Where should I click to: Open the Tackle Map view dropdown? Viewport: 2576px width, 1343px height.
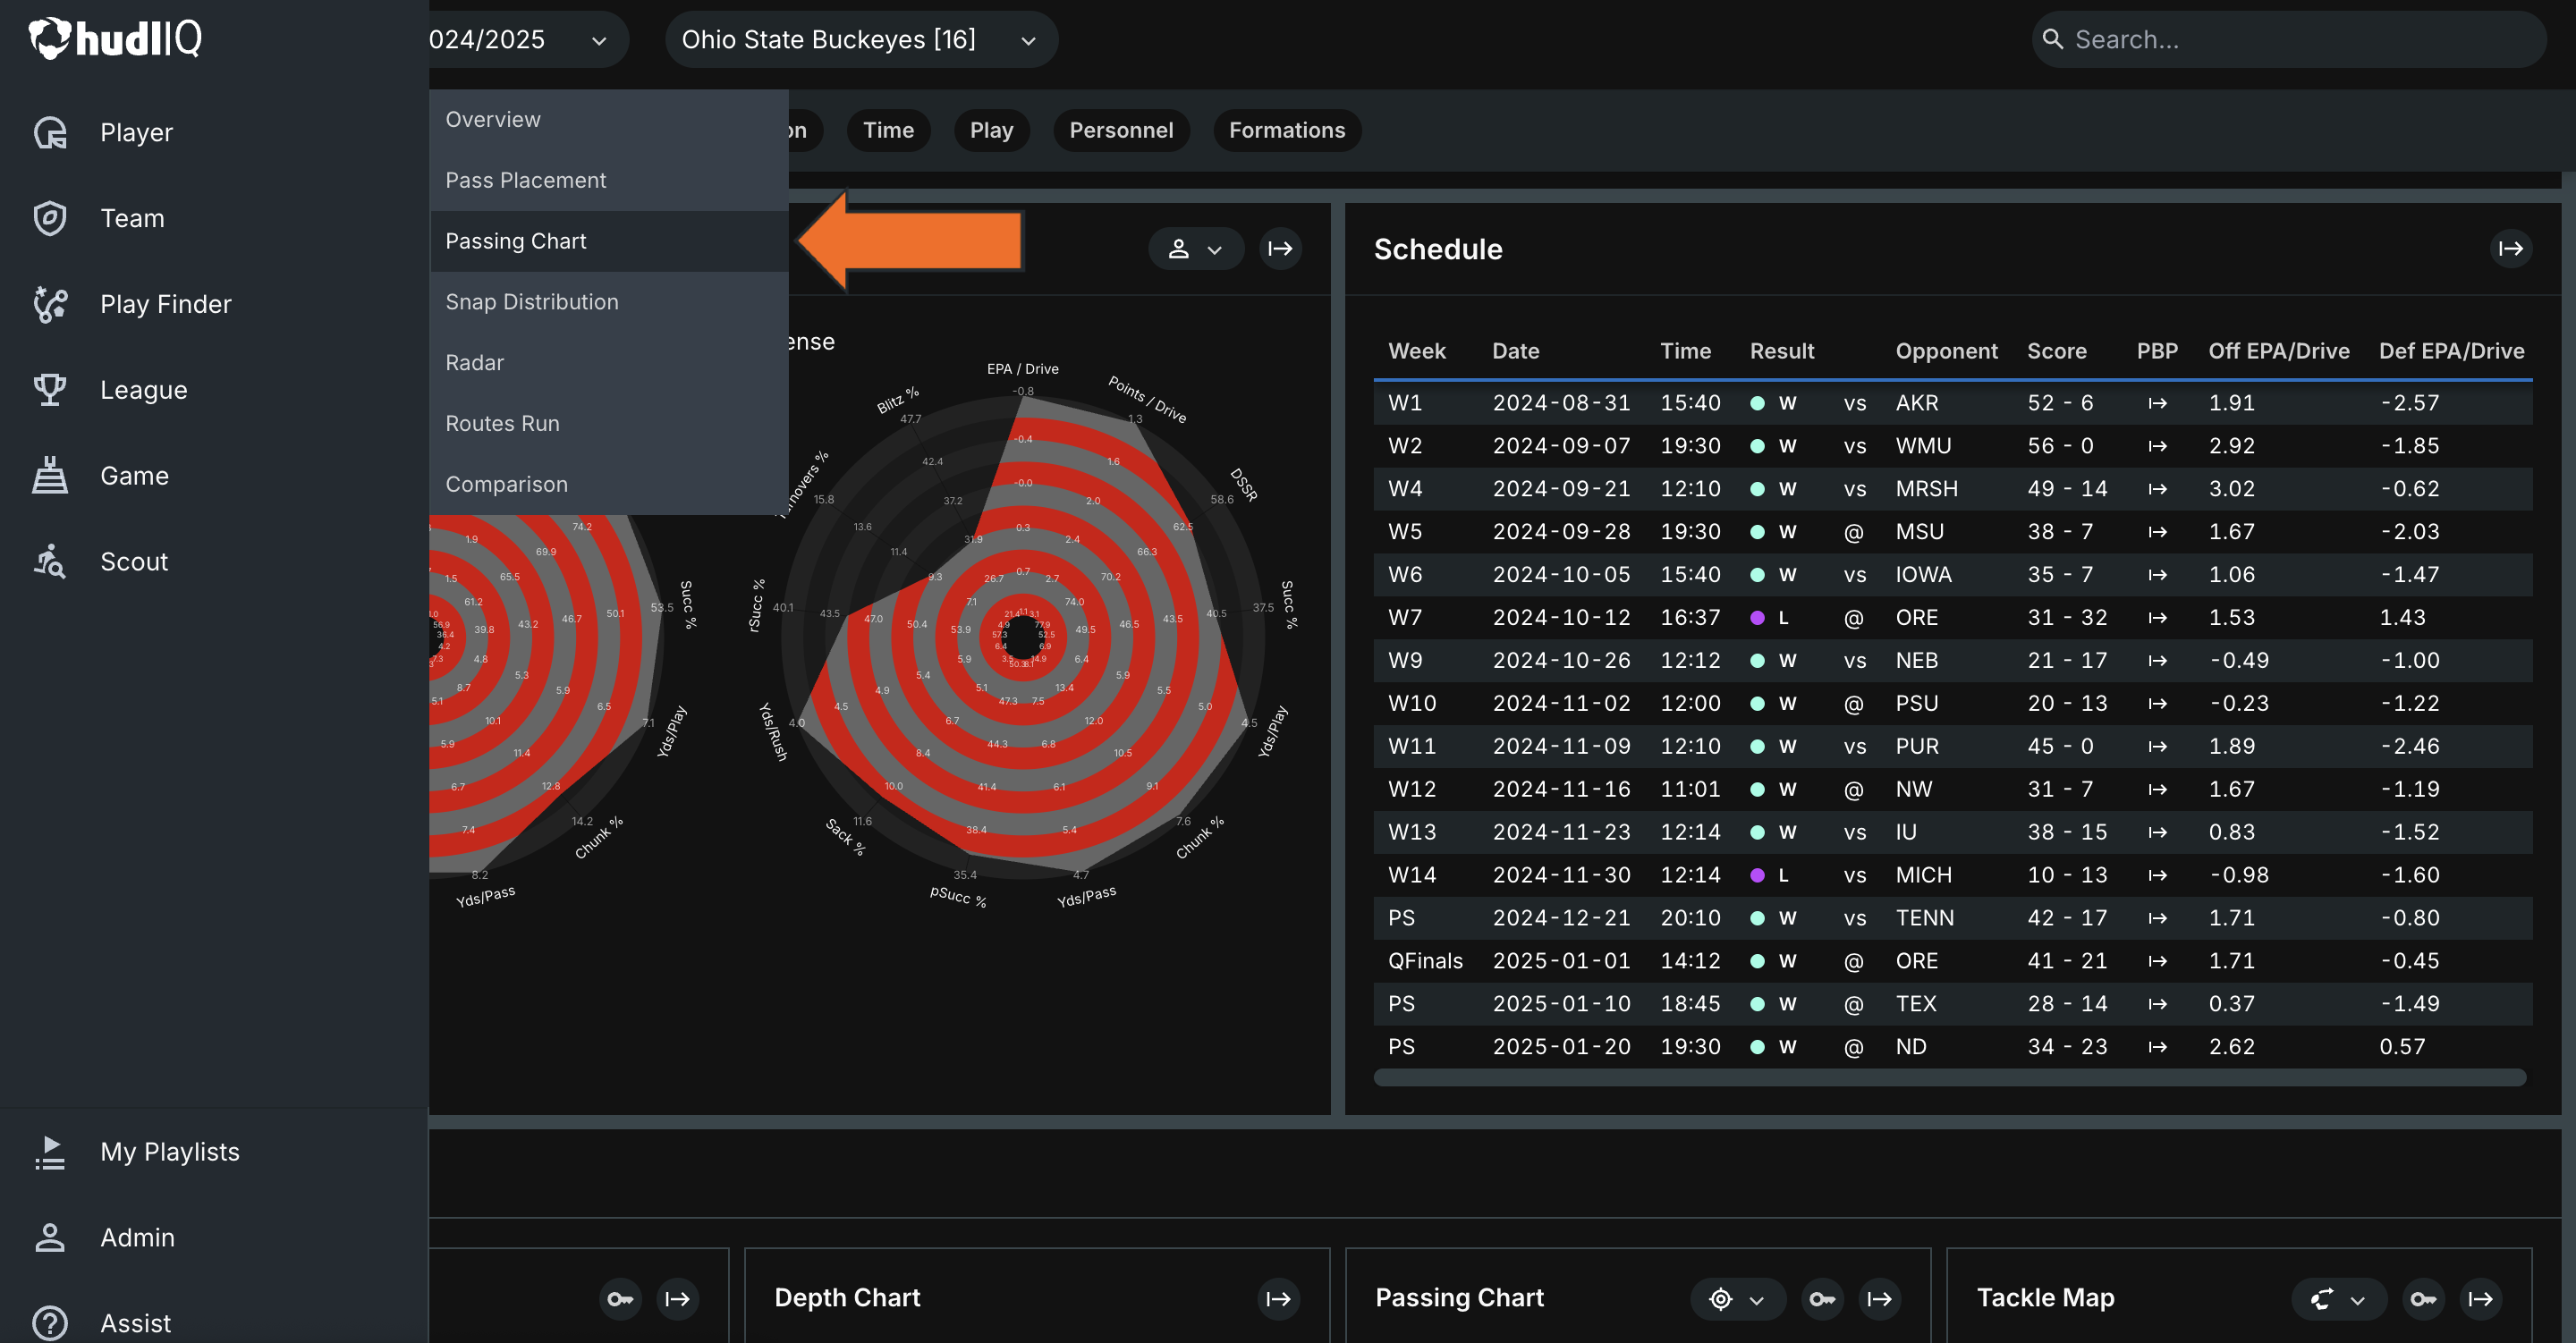2339,1298
